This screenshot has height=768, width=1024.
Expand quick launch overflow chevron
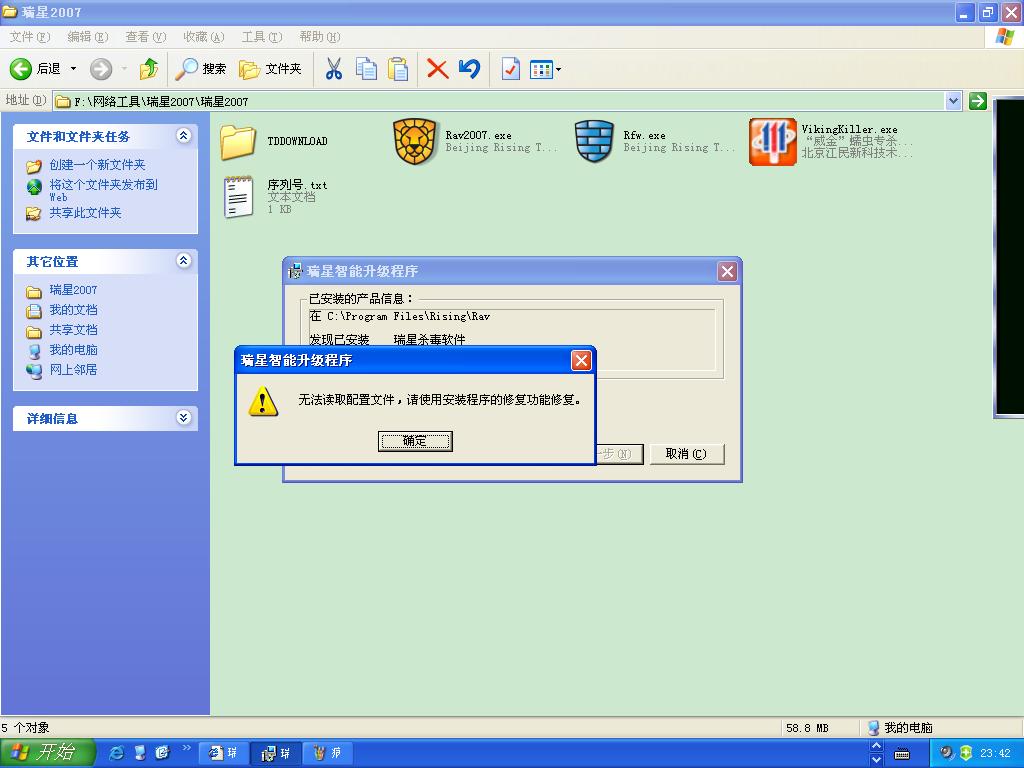tap(187, 748)
